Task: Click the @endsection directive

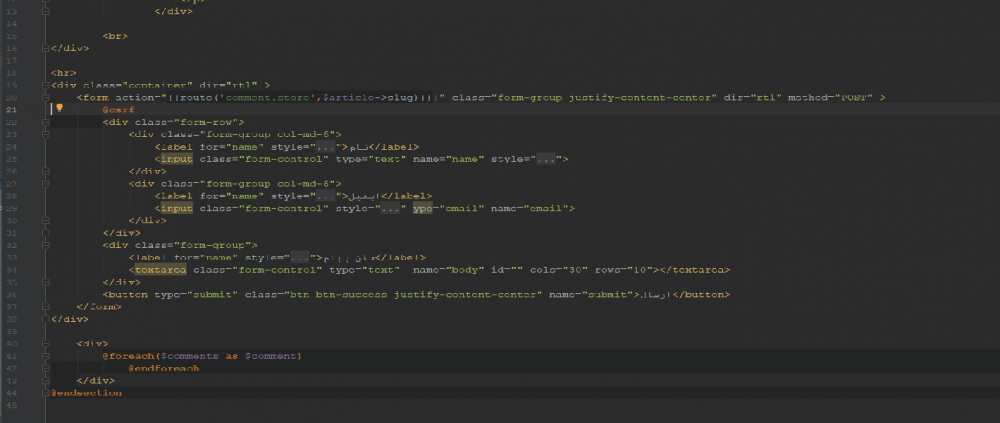Action: 86,393
